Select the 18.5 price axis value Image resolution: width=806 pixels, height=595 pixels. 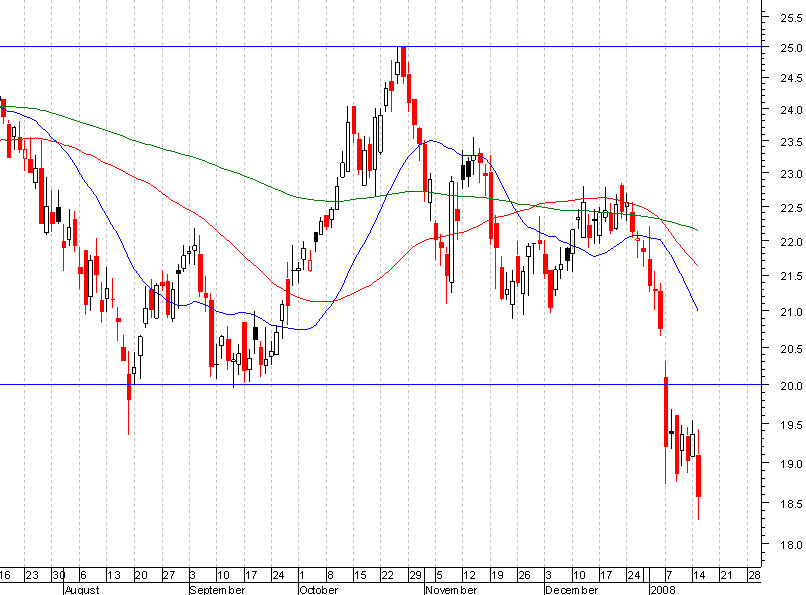point(791,504)
